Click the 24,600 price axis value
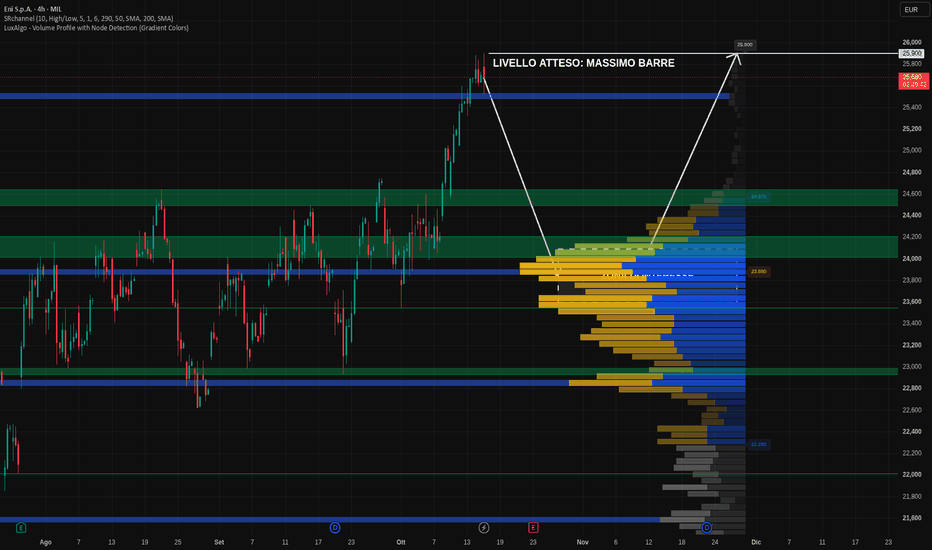 coord(912,194)
